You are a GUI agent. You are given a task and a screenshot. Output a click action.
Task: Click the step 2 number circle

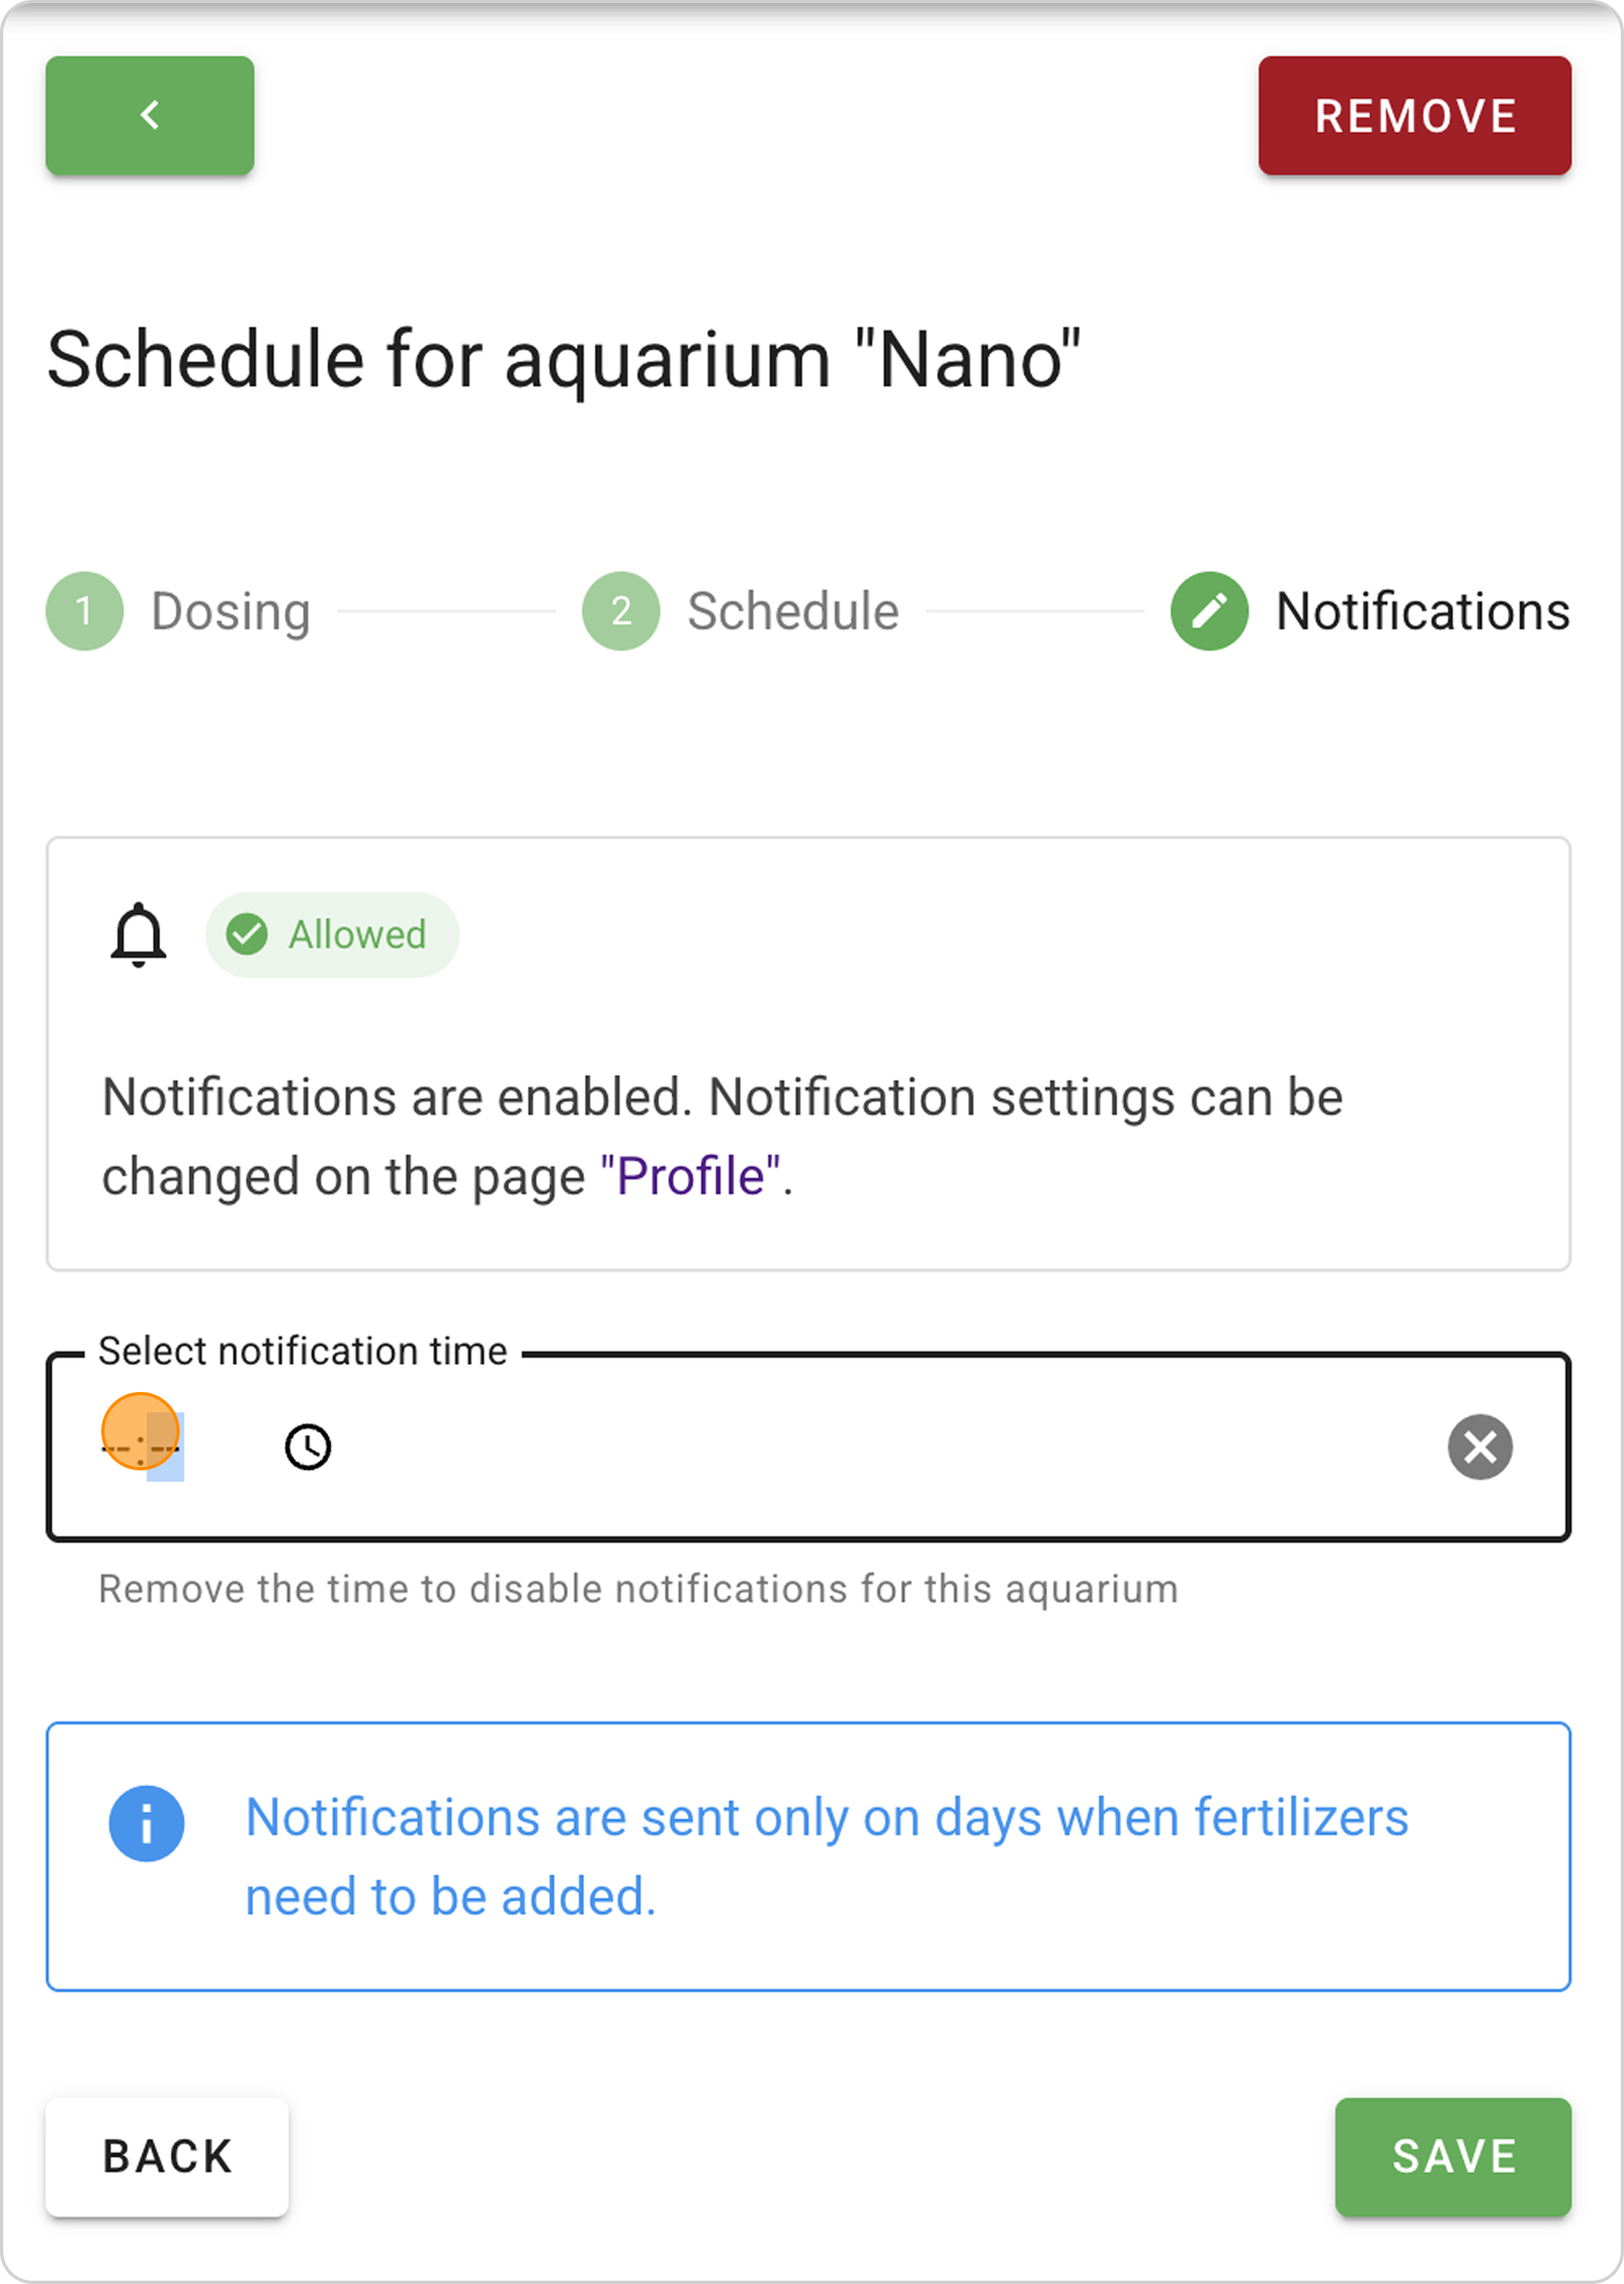(621, 611)
